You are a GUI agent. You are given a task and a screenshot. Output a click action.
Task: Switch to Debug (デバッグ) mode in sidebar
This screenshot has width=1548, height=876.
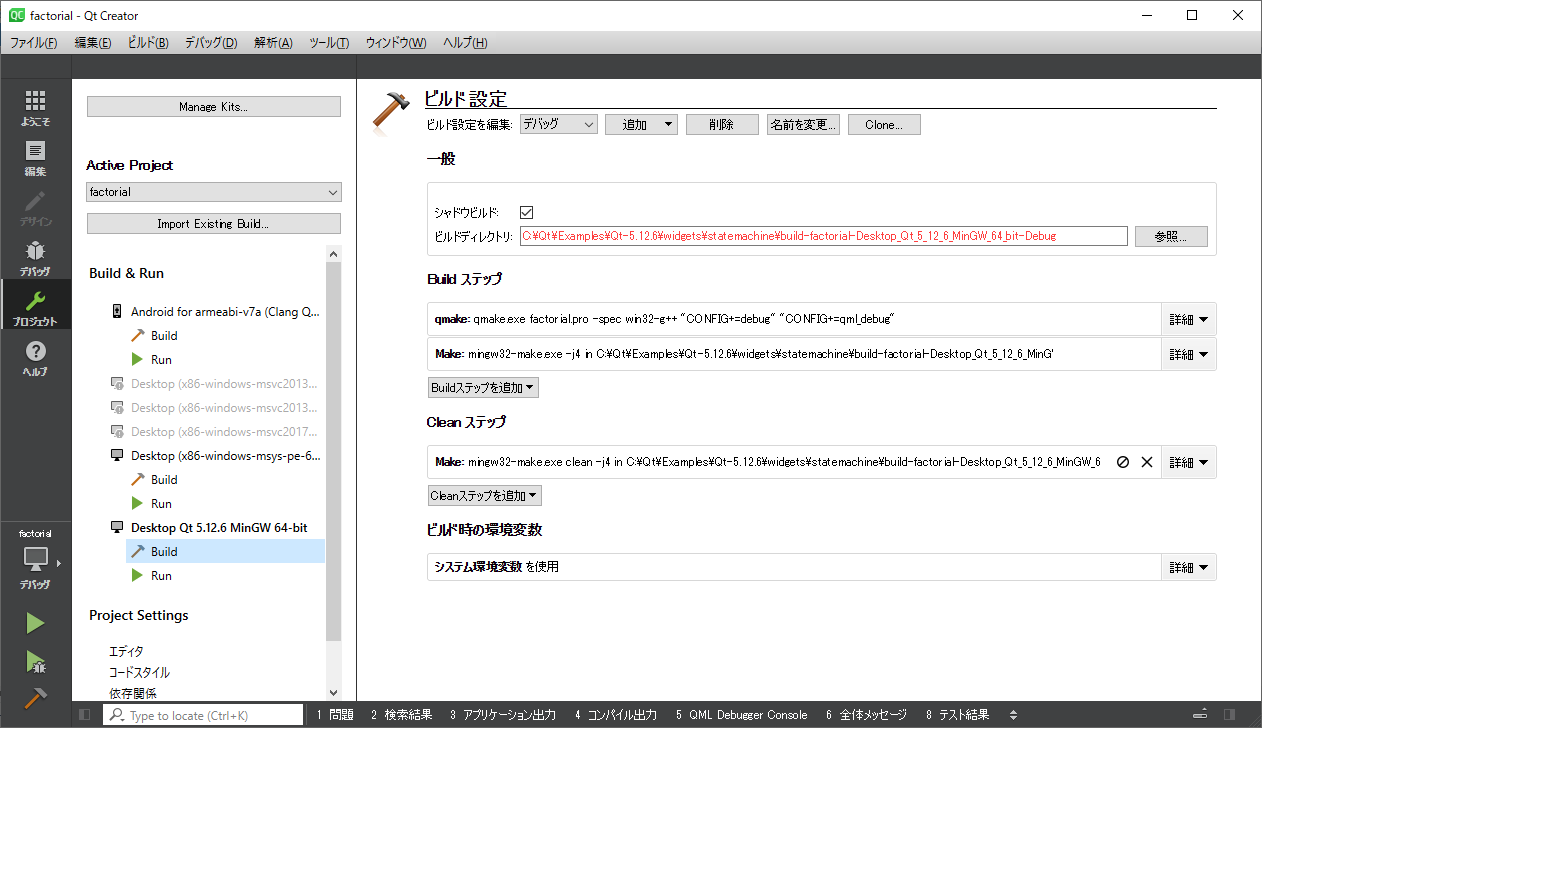35,257
